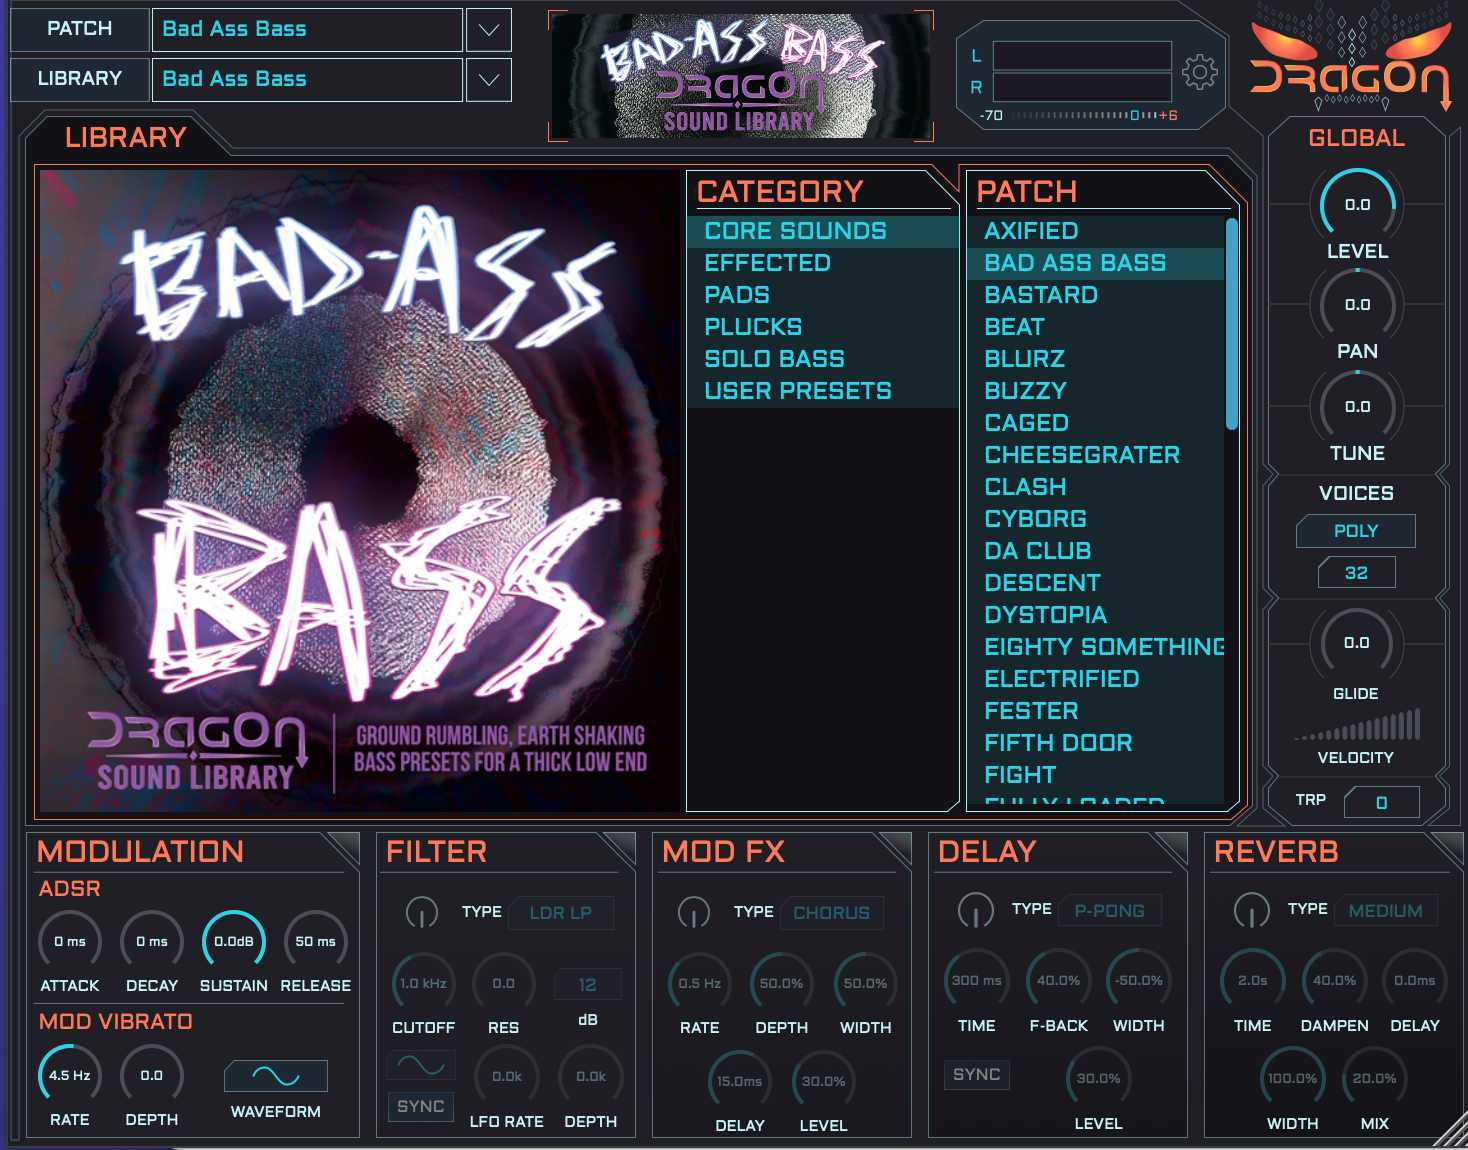Open the LIBRARY dropdown arrow
The height and width of the screenshot is (1150, 1468).
coord(489,80)
